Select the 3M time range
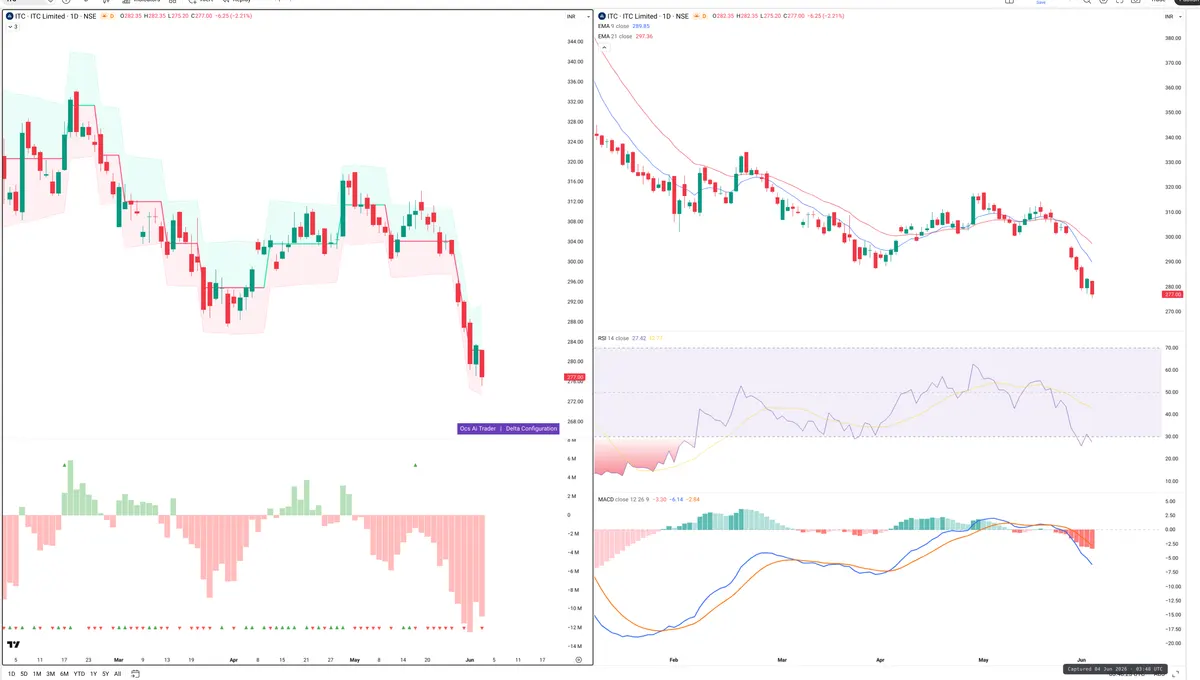The image size is (1200, 680). [x=50, y=674]
